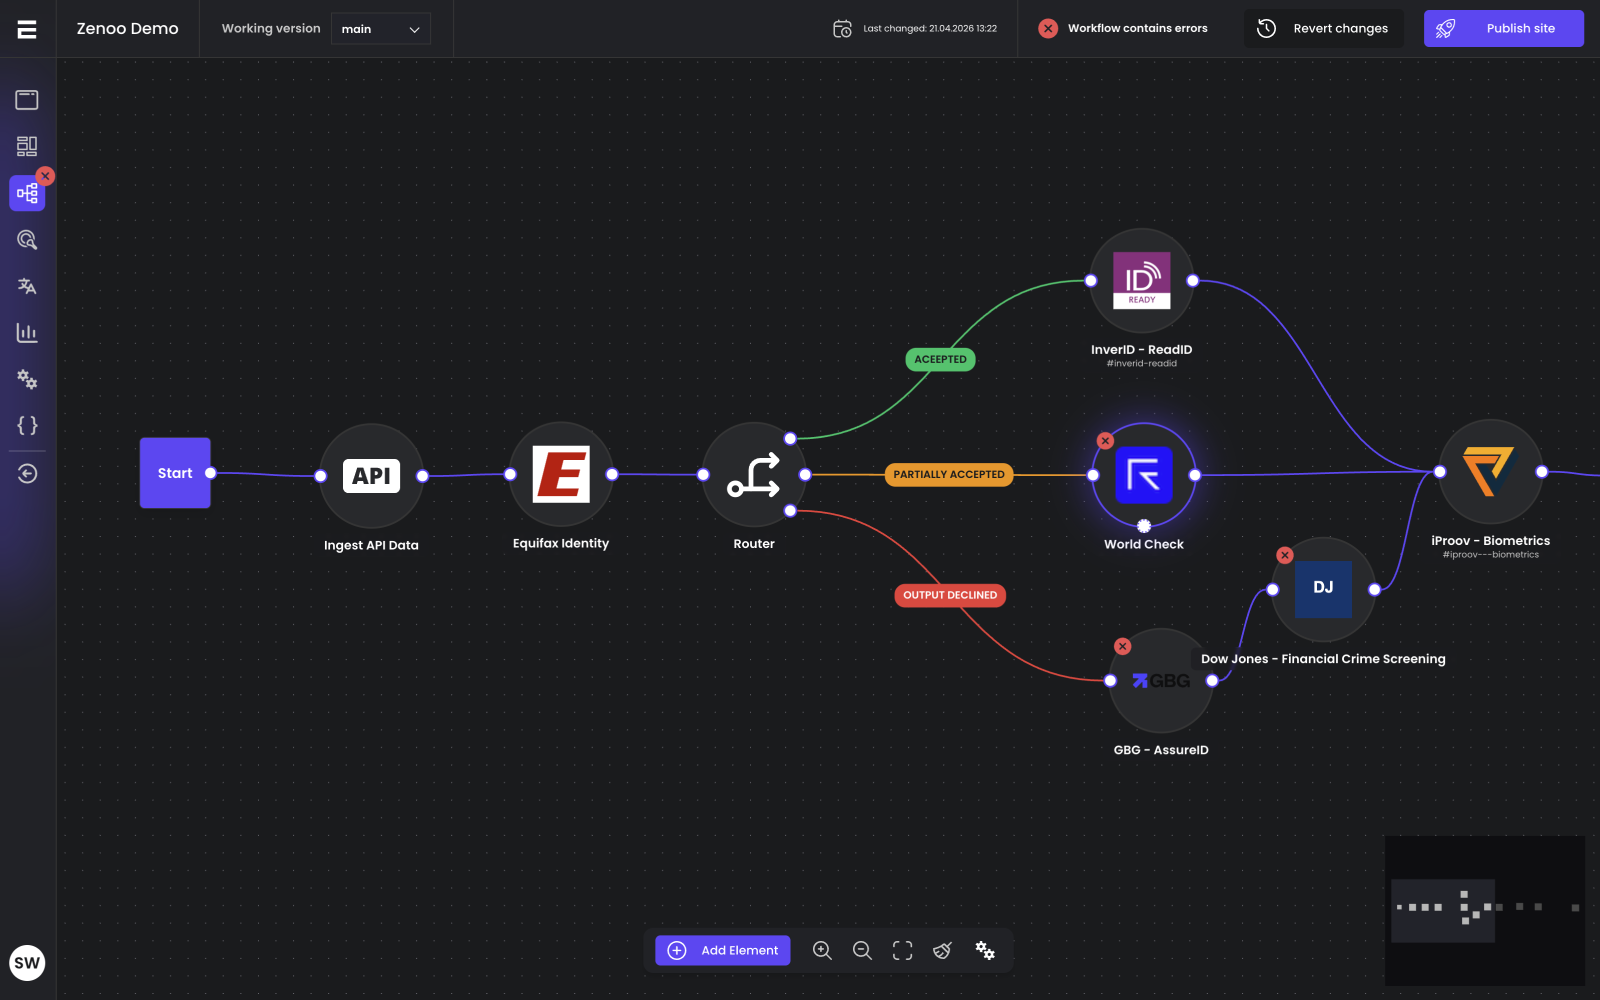Click the ACCEPTED route label
Screen dimensions: 1600x1000
pos(940,359)
